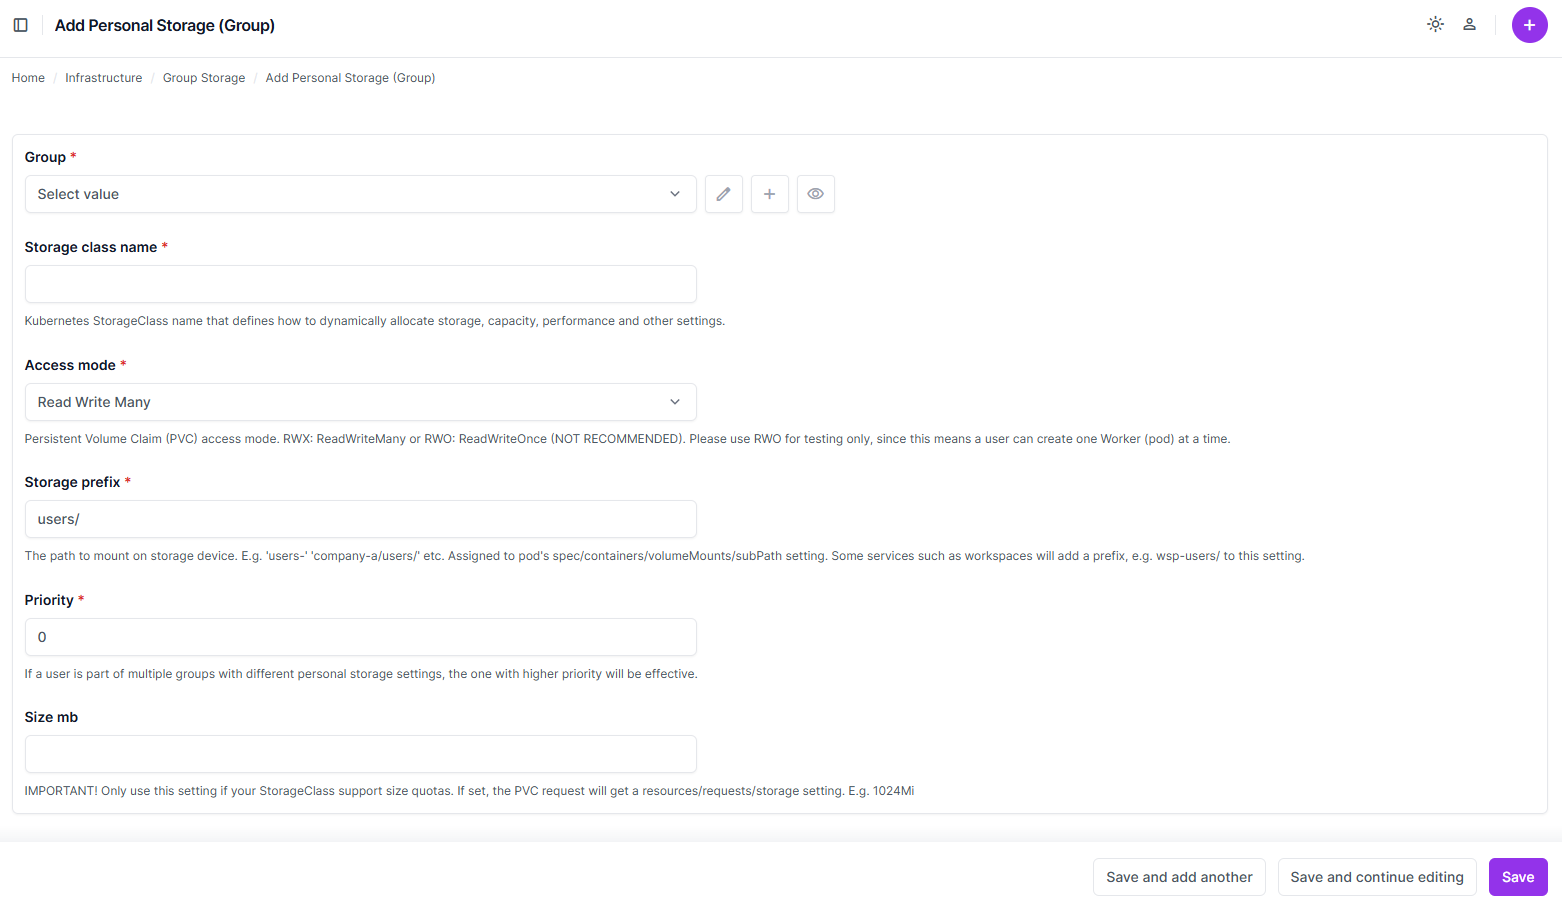Click the Group dropdown chevron arrow
The width and height of the screenshot is (1562, 904).
675,194
